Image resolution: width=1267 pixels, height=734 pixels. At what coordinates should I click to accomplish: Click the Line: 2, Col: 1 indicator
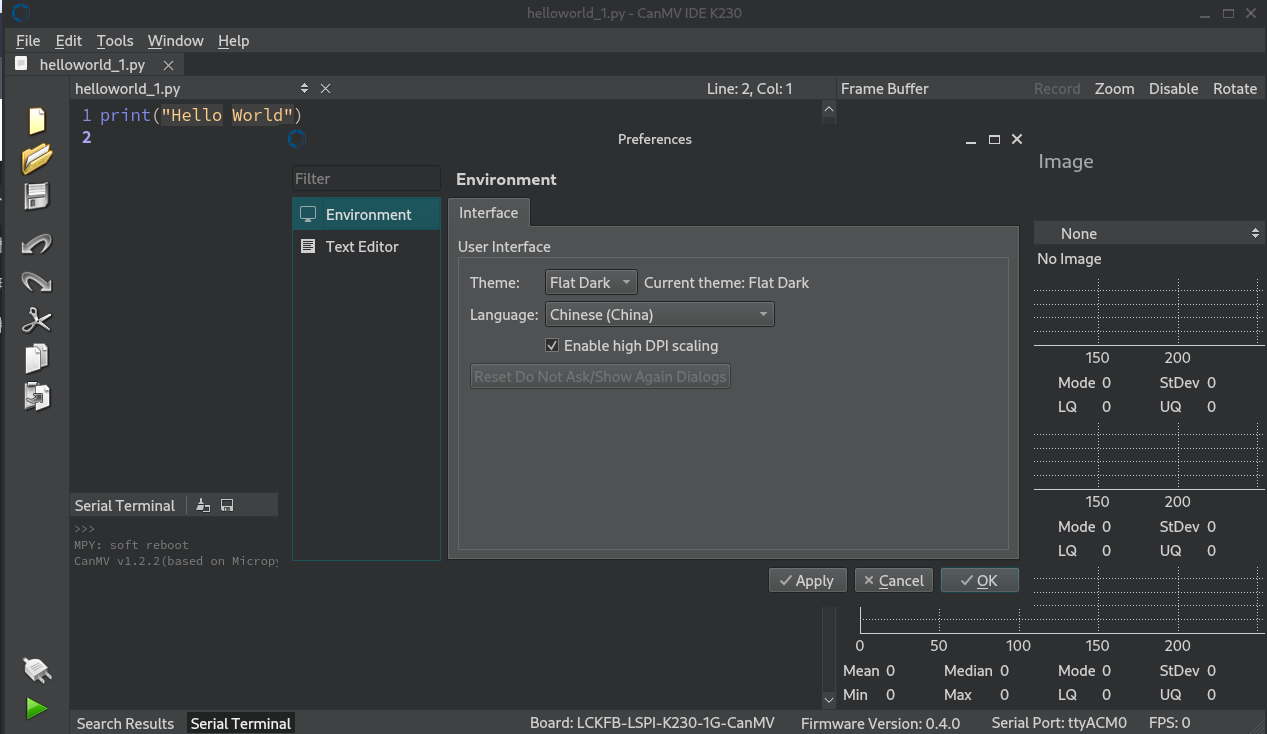coord(749,89)
